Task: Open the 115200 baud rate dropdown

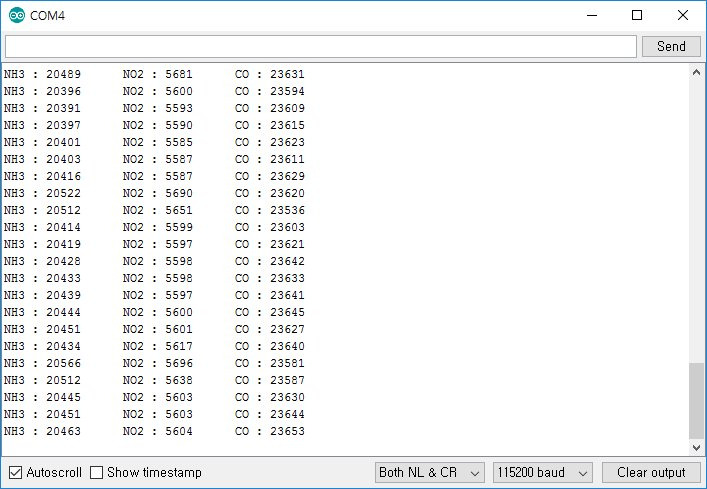Action: [x=542, y=472]
